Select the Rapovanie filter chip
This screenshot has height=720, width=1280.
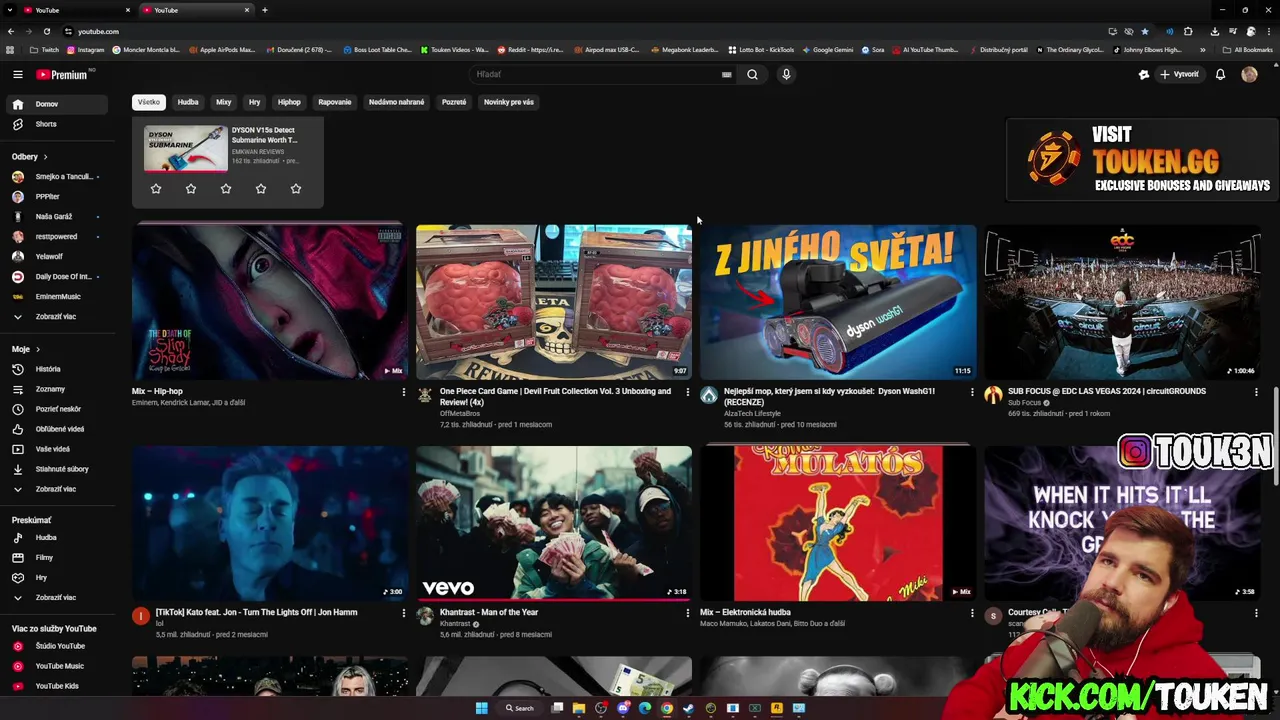(x=335, y=102)
